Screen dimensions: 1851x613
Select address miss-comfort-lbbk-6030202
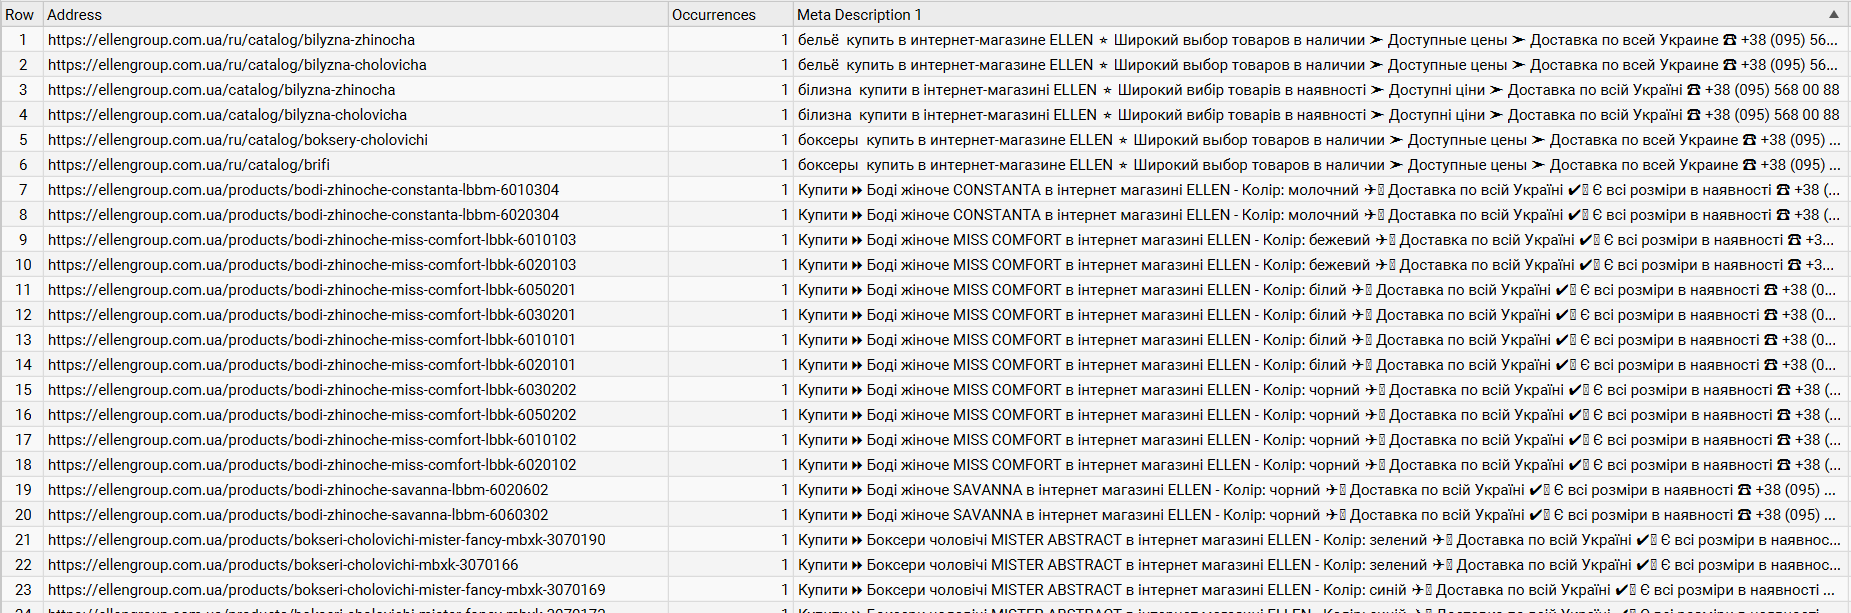(x=356, y=390)
